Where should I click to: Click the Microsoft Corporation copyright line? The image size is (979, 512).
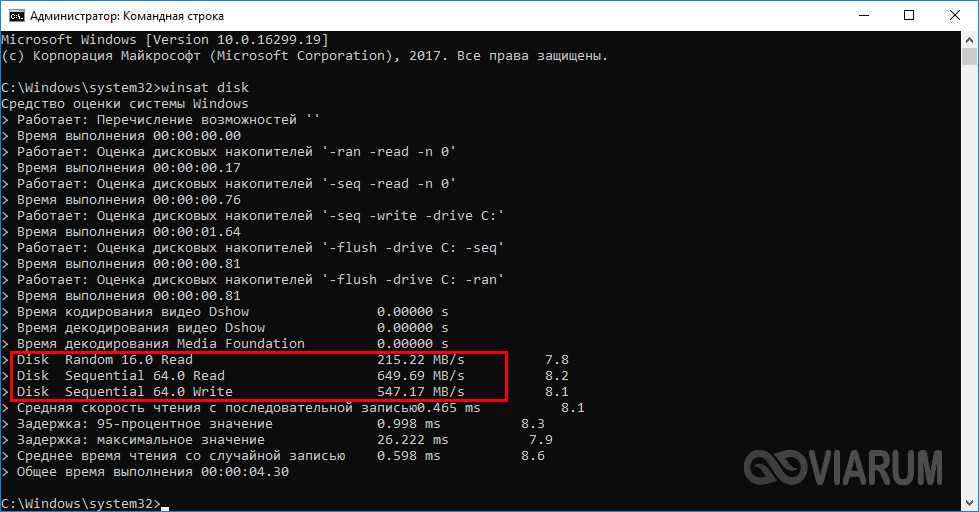(304, 56)
